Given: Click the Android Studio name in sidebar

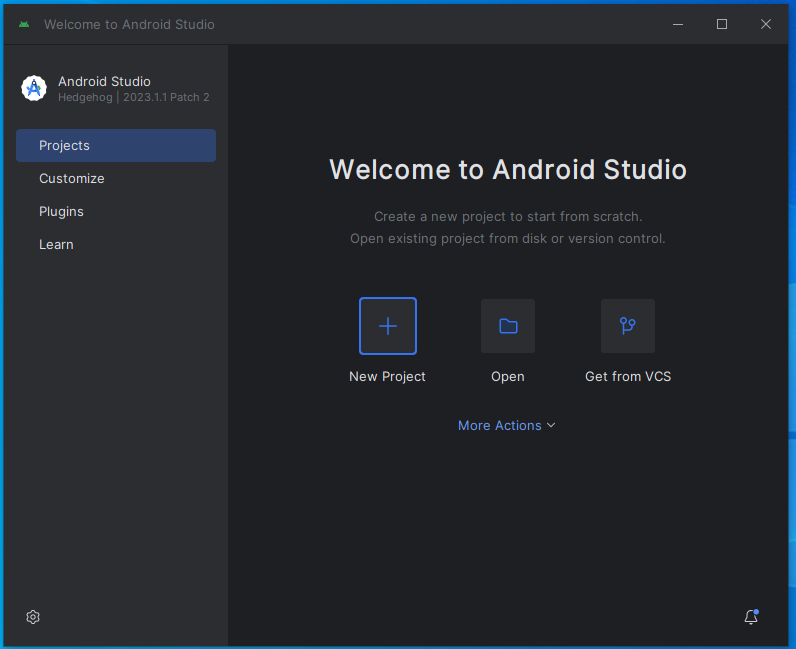Looking at the screenshot, I should pyautogui.click(x=104, y=81).
